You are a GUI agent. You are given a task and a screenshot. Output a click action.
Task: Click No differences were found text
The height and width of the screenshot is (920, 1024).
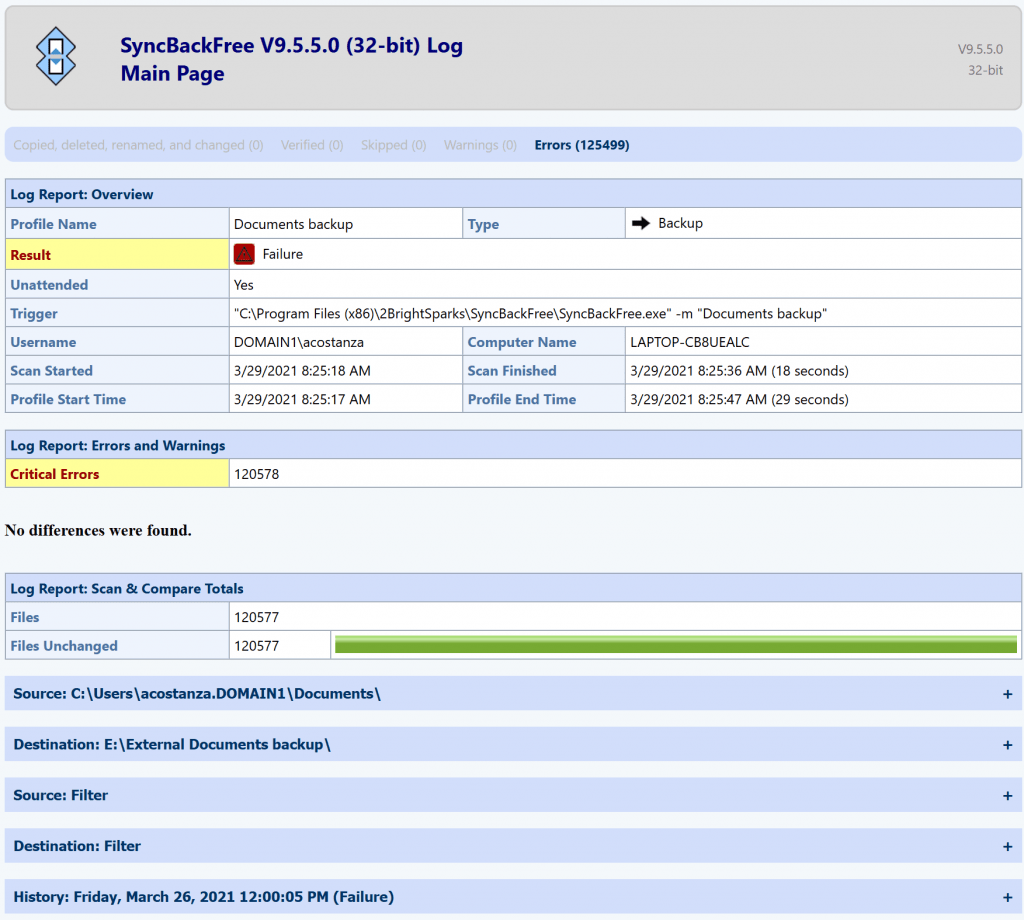pos(98,530)
